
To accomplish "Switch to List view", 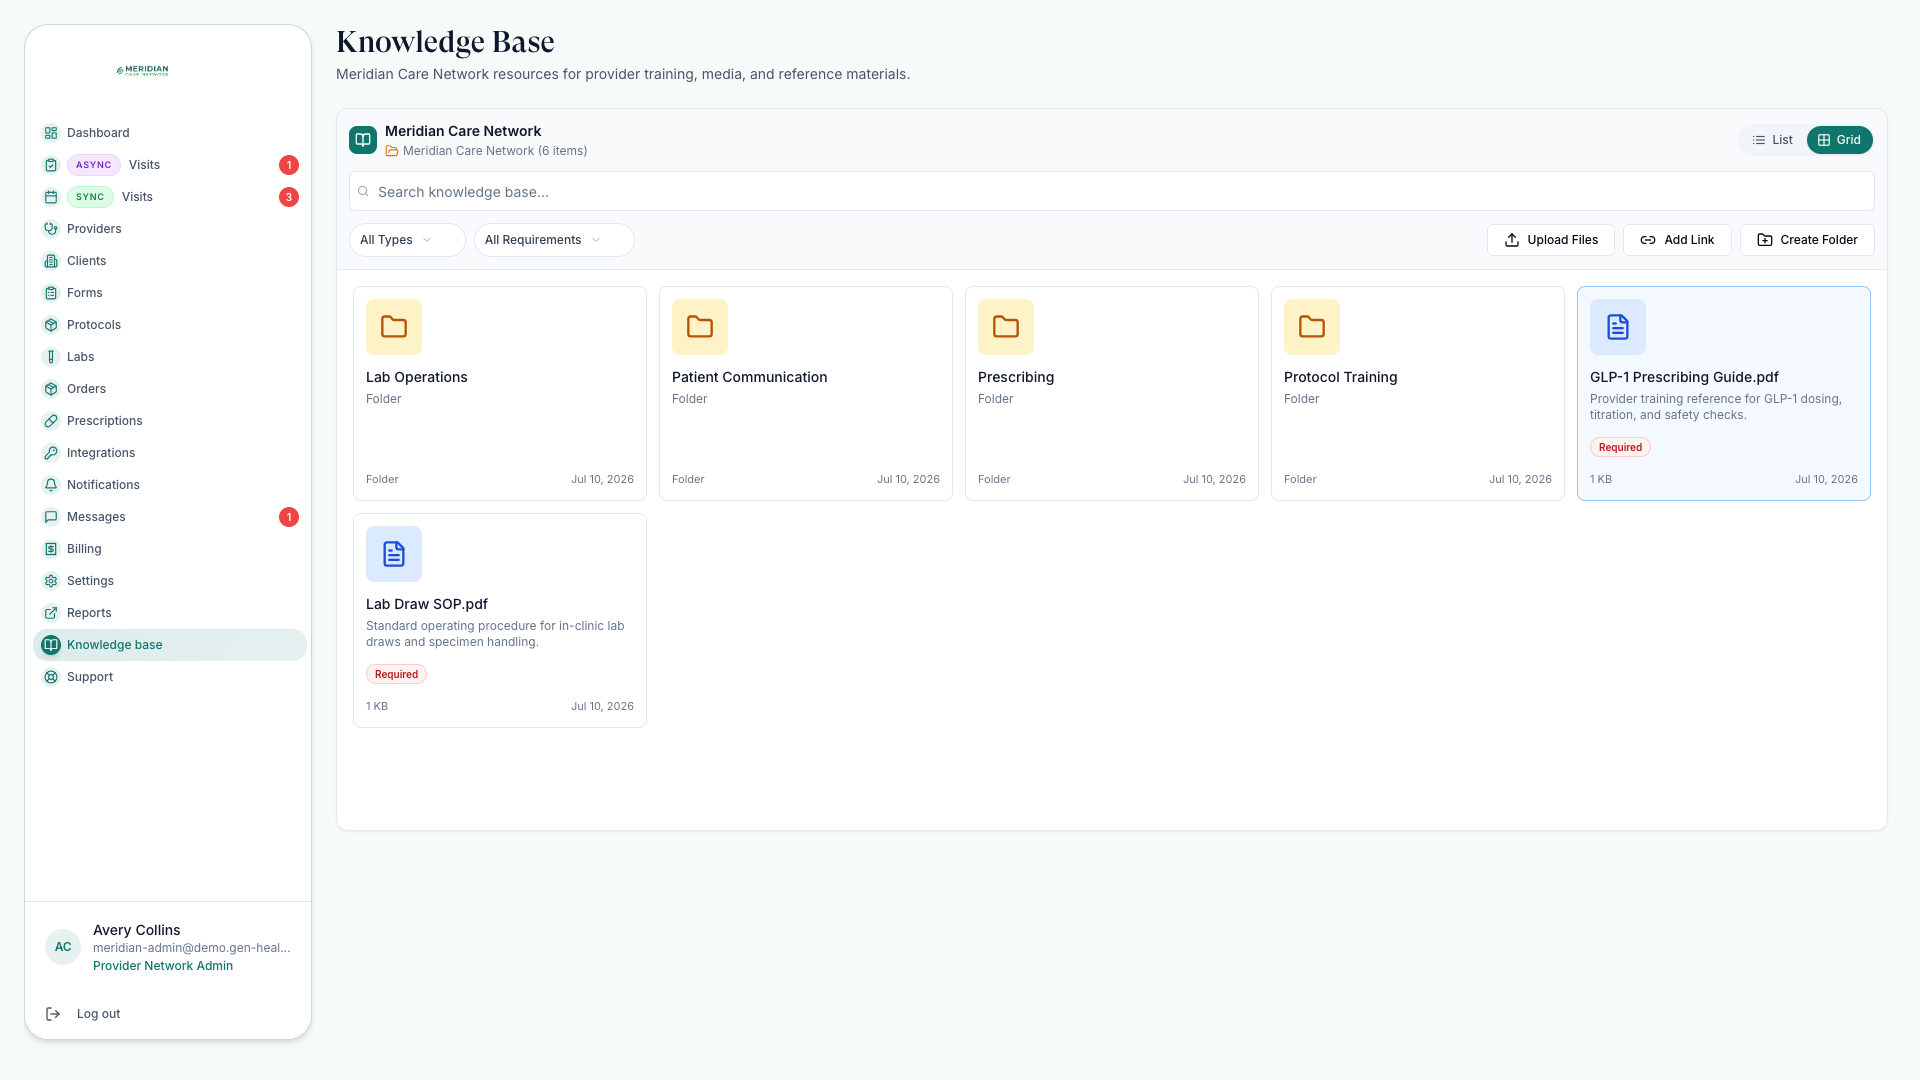I will pyautogui.click(x=1773, y=140).
